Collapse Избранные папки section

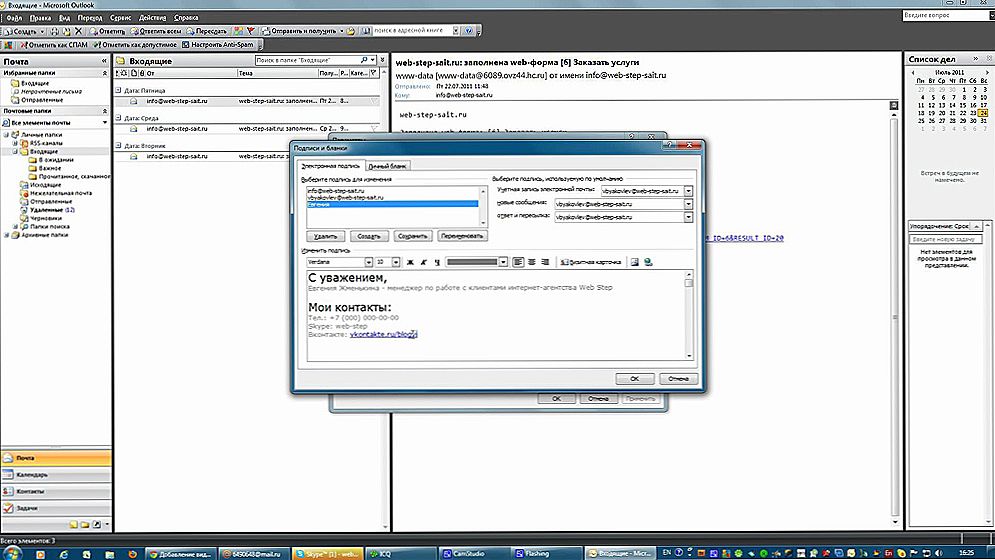105,74
